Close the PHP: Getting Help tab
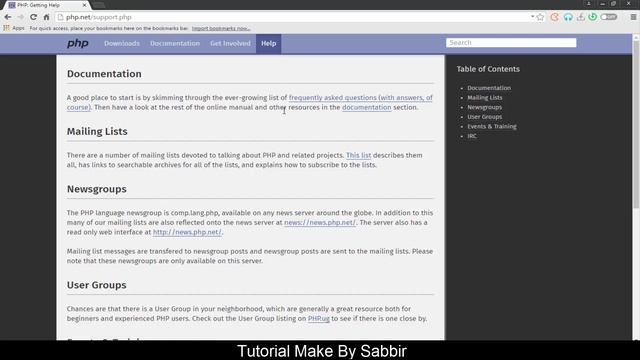640x360 pixels. [x=84, y=5]
